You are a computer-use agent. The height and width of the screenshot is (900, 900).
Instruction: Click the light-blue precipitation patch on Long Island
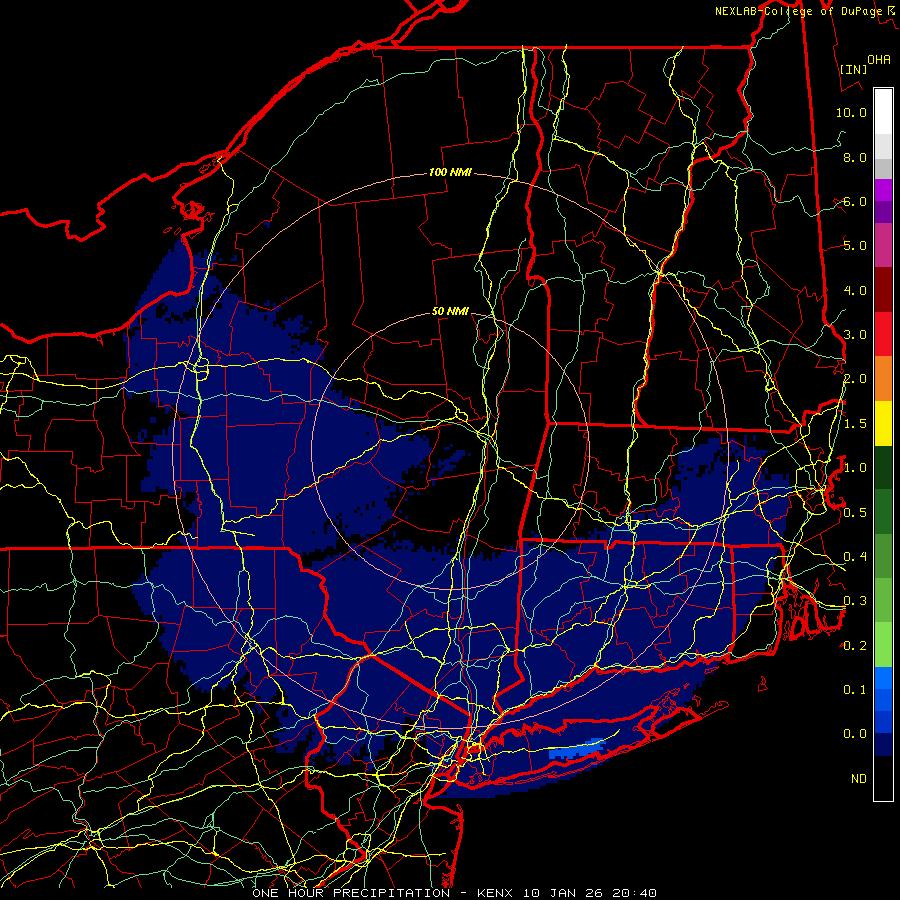pos(576,748)
